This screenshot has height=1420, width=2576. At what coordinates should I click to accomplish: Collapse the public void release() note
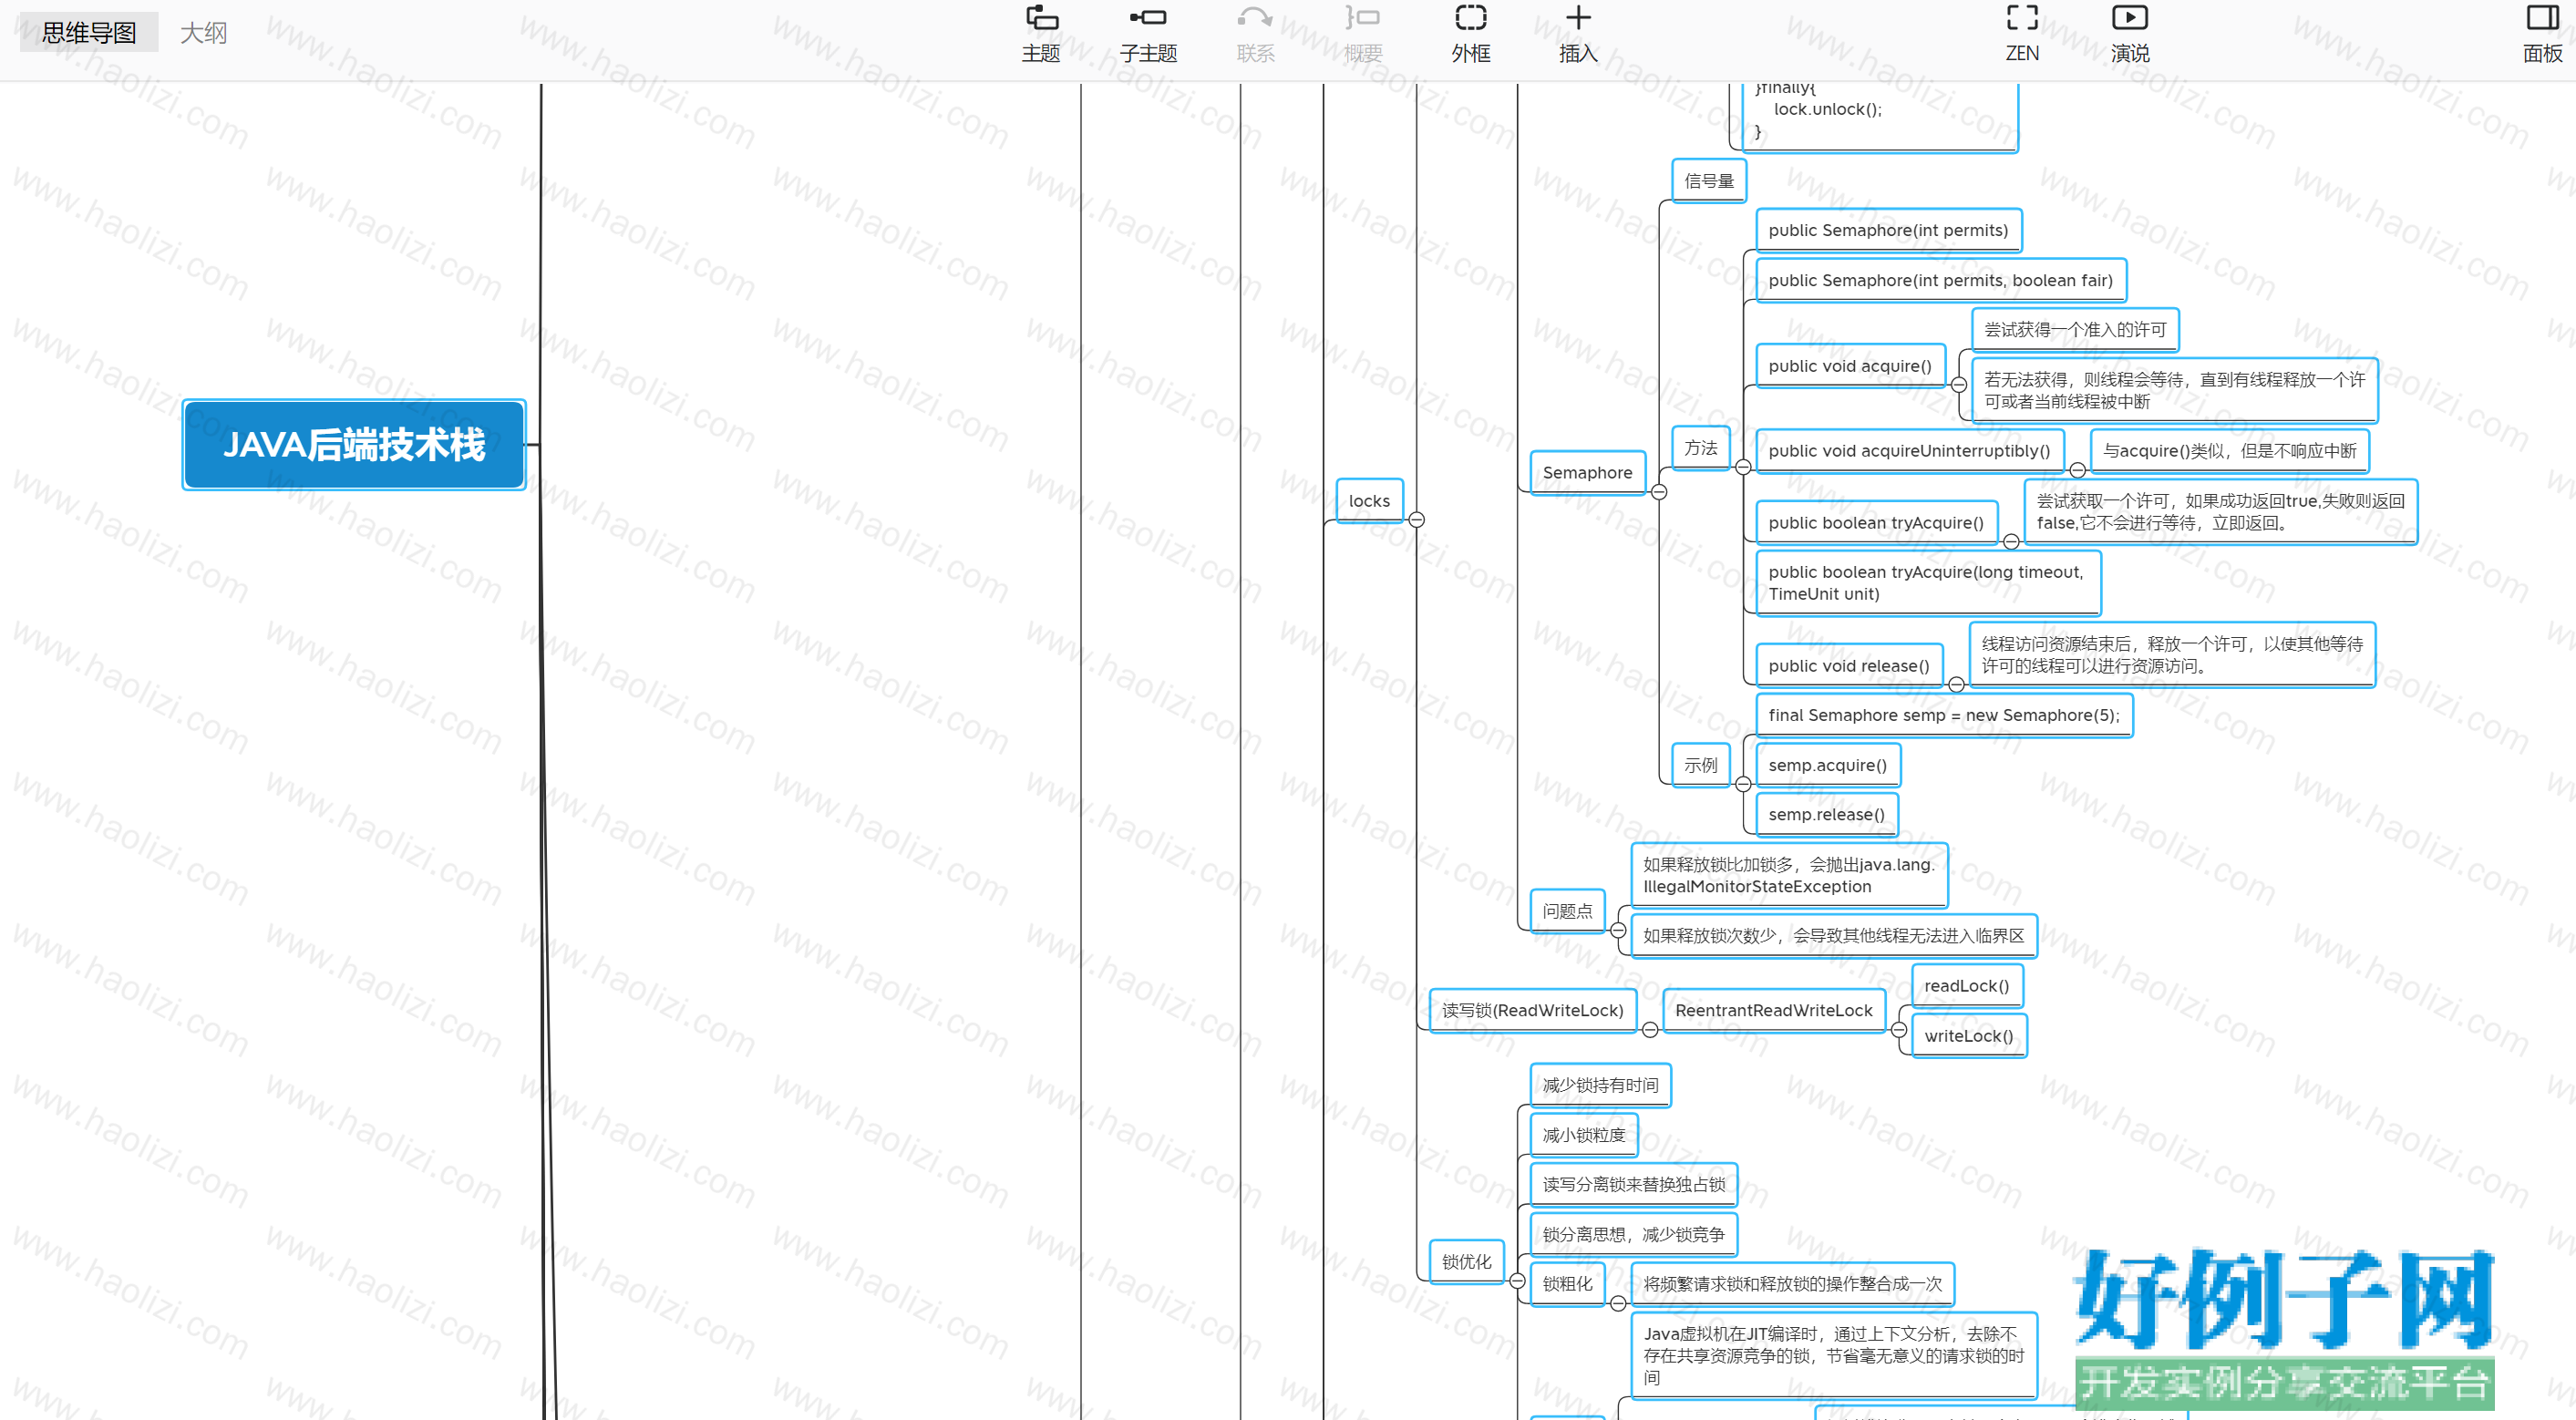(x=1956, y=685)
